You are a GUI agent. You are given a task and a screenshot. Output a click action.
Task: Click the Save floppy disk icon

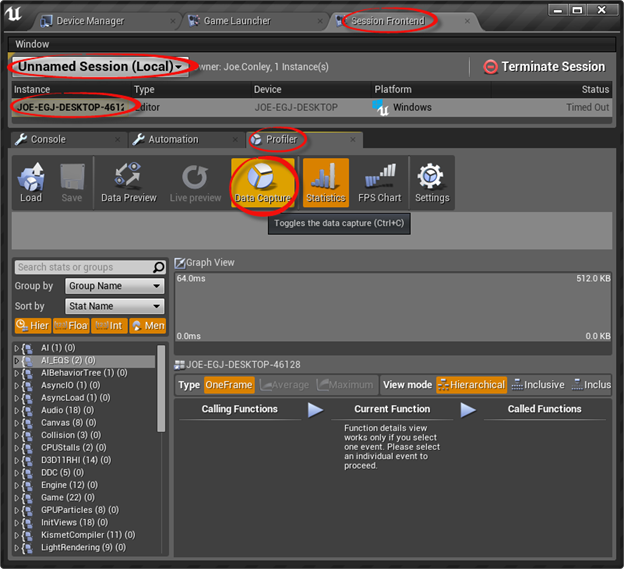72,182
